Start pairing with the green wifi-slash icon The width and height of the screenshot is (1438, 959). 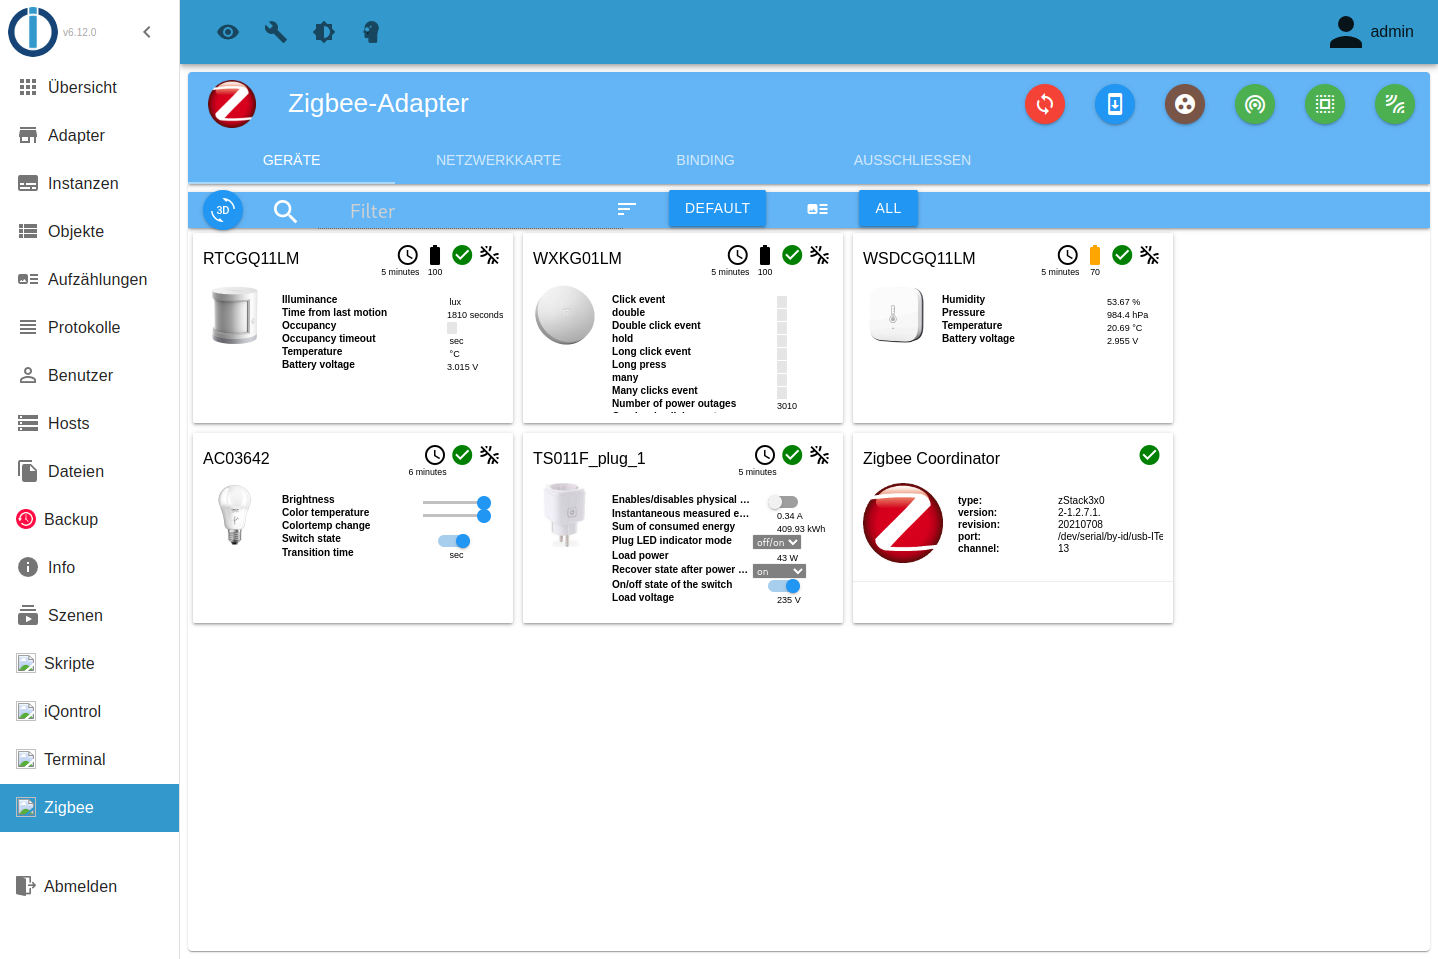[x=1395, y=104]
